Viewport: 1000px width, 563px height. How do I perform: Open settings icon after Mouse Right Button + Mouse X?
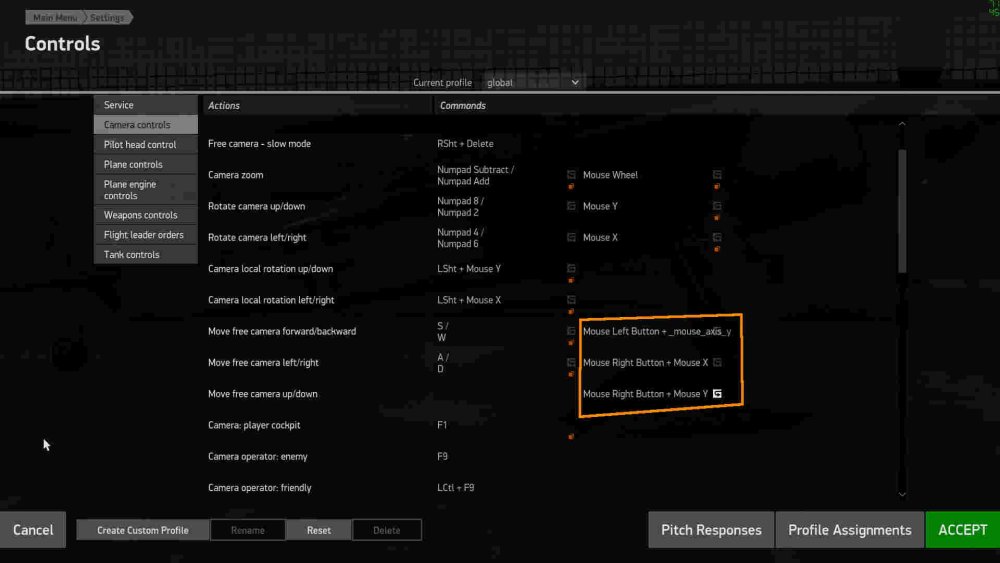point(717,362)
